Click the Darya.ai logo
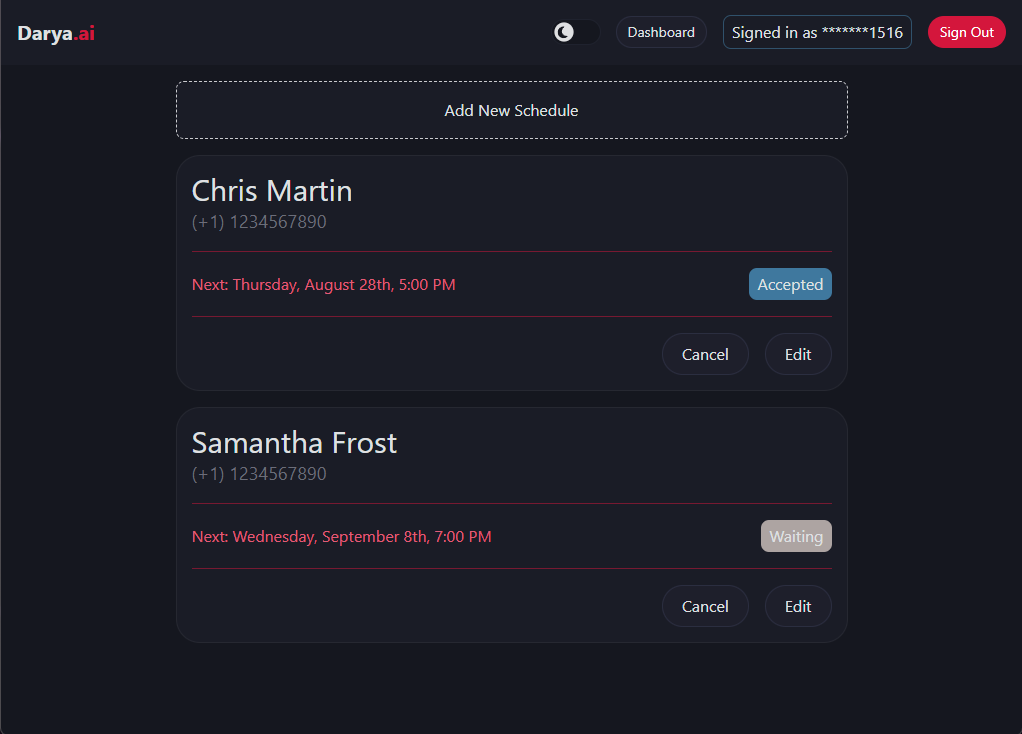 pos(56,33)
